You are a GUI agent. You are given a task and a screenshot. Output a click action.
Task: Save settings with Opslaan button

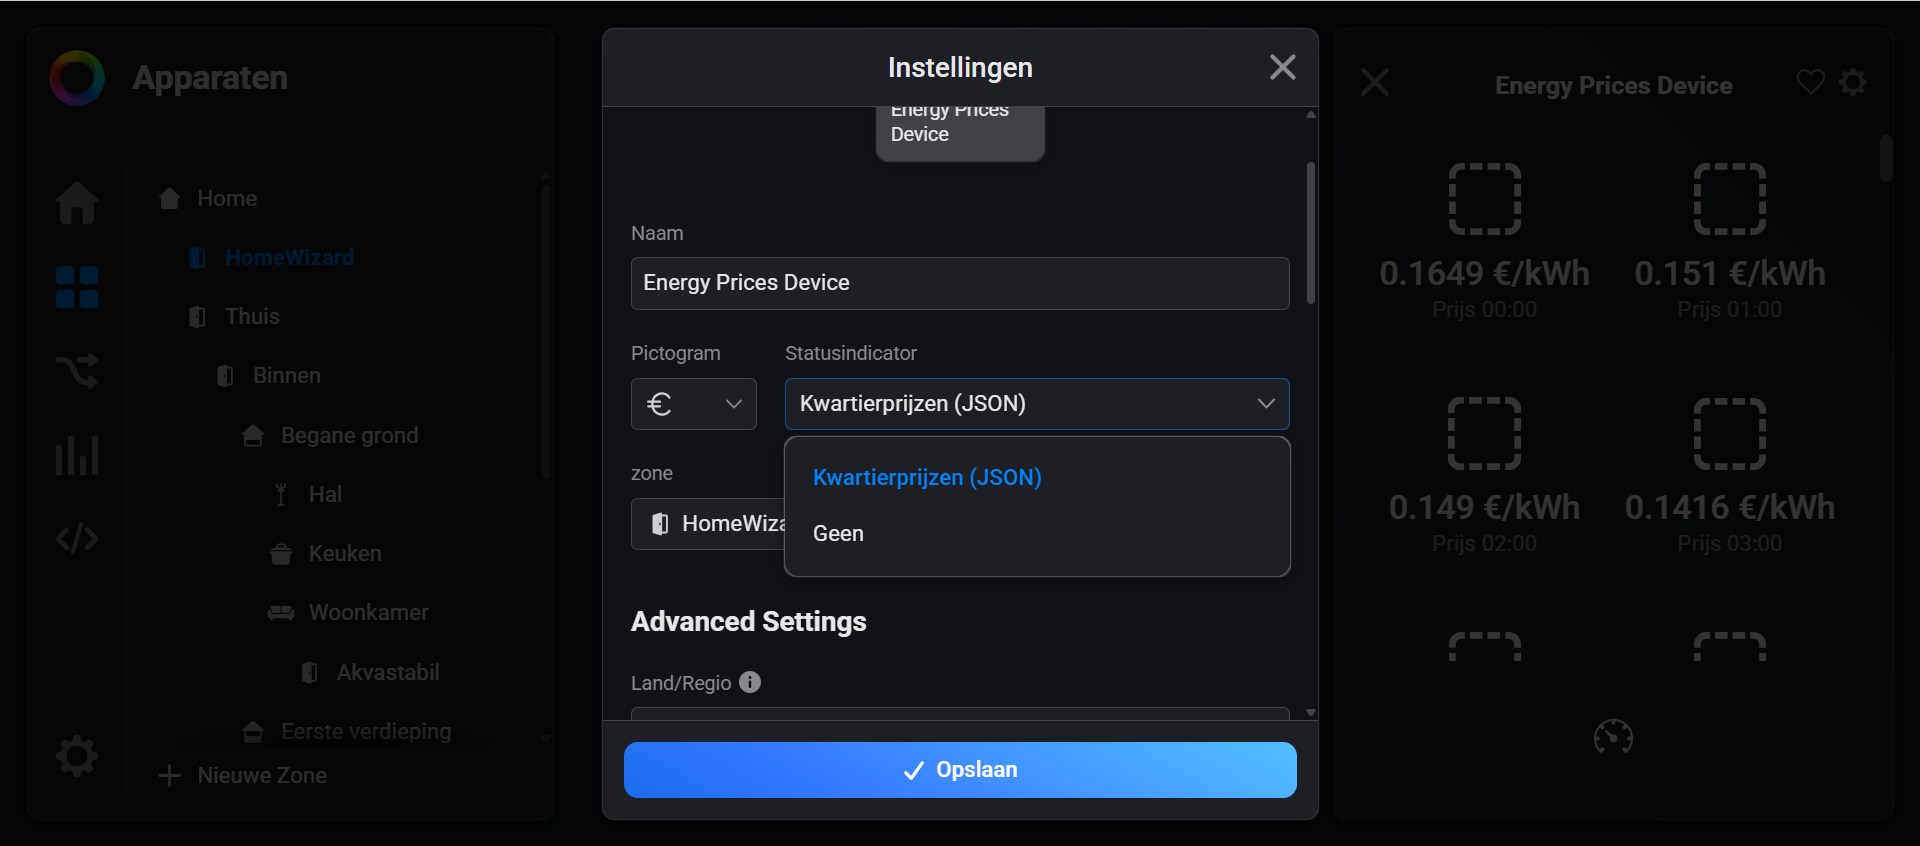[x=960, y=770]
